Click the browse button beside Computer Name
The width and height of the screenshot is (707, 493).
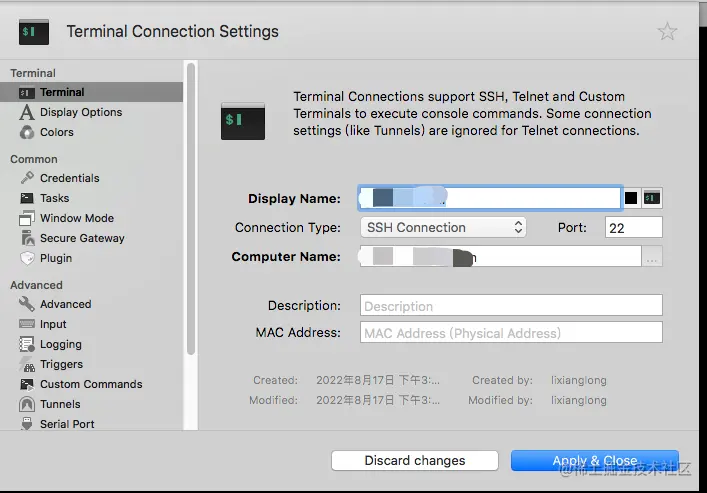[652, 258]
